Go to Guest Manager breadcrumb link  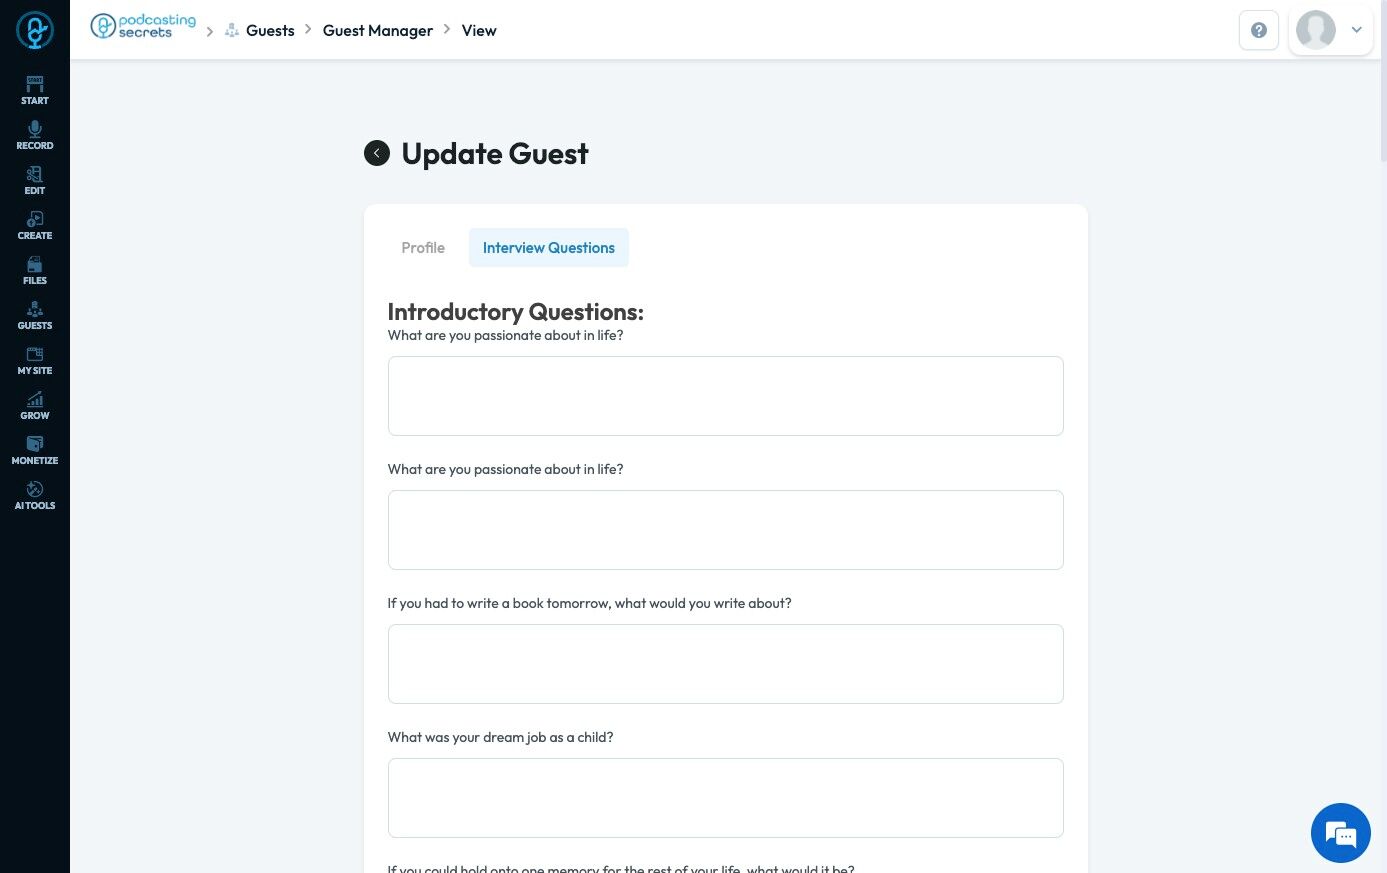click(378, 31)
